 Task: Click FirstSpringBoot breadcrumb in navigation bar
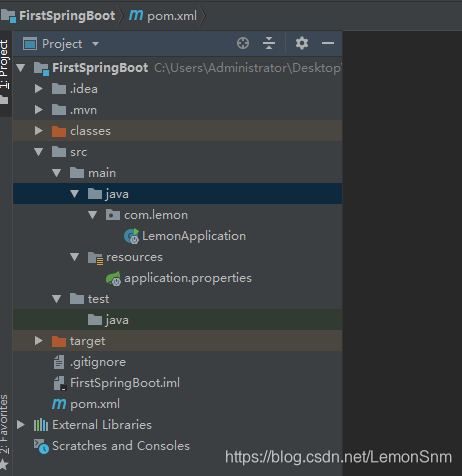(67, 16)
